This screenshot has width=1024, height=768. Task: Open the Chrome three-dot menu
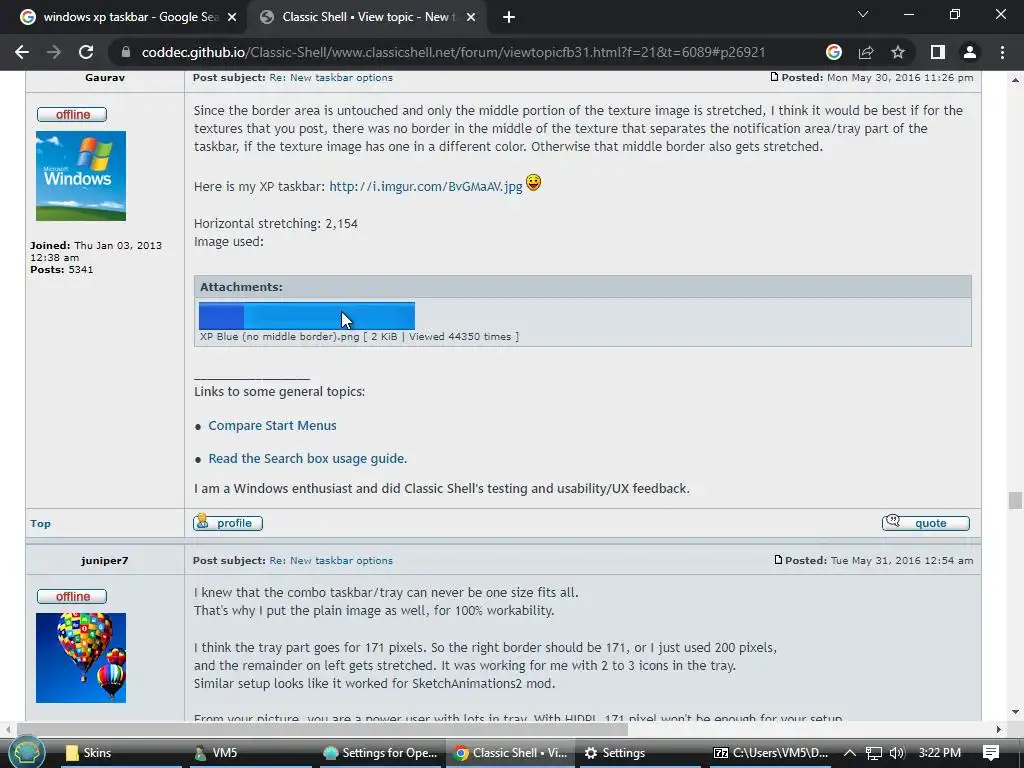pyautogui.click(x=1002, y=52)
